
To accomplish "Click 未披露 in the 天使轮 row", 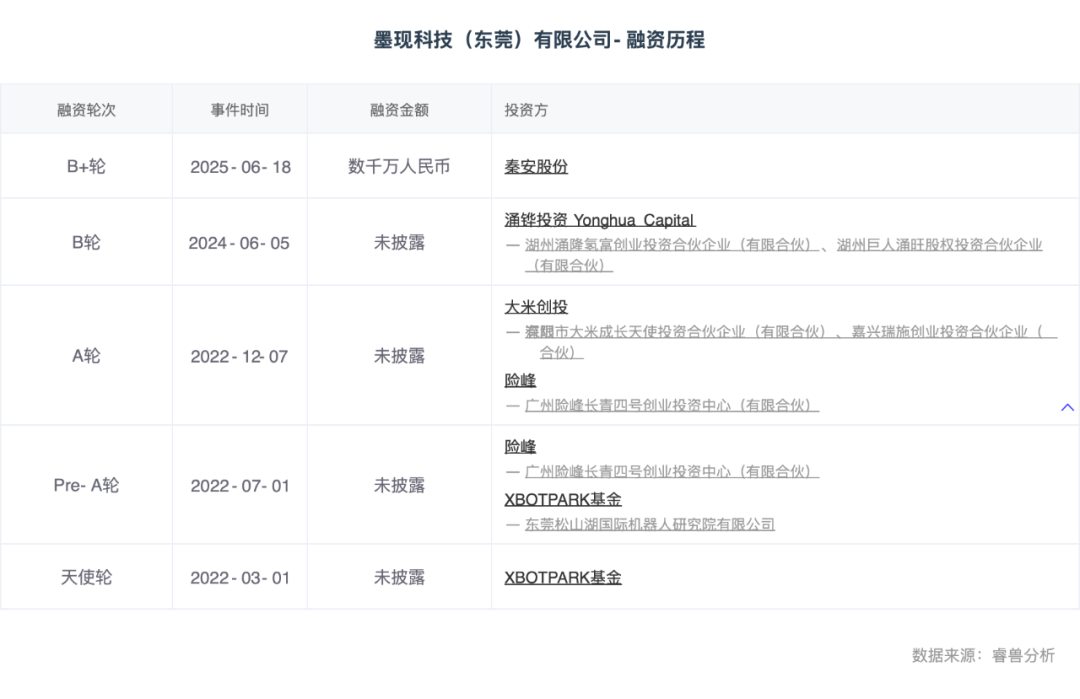I will click(x=399, y=576).
